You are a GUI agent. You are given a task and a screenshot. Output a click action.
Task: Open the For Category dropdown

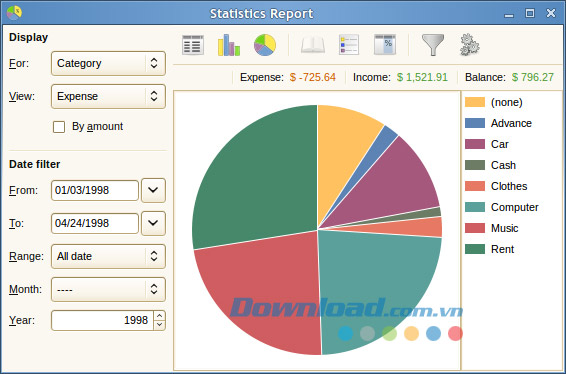pos(108,64)
